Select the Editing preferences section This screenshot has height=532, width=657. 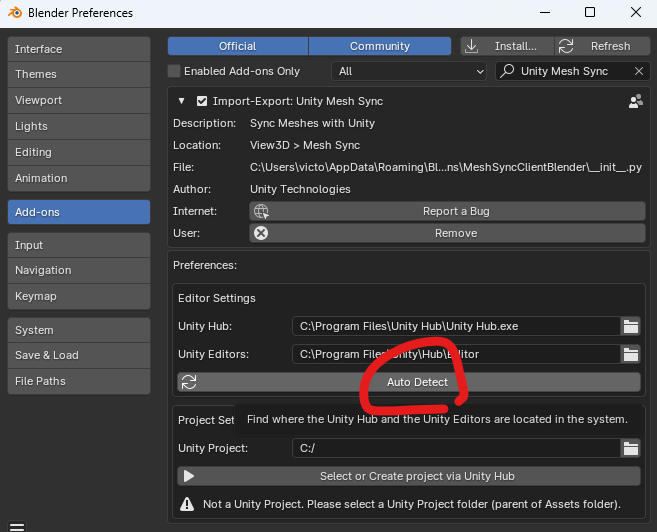click(x=79, y=152)
